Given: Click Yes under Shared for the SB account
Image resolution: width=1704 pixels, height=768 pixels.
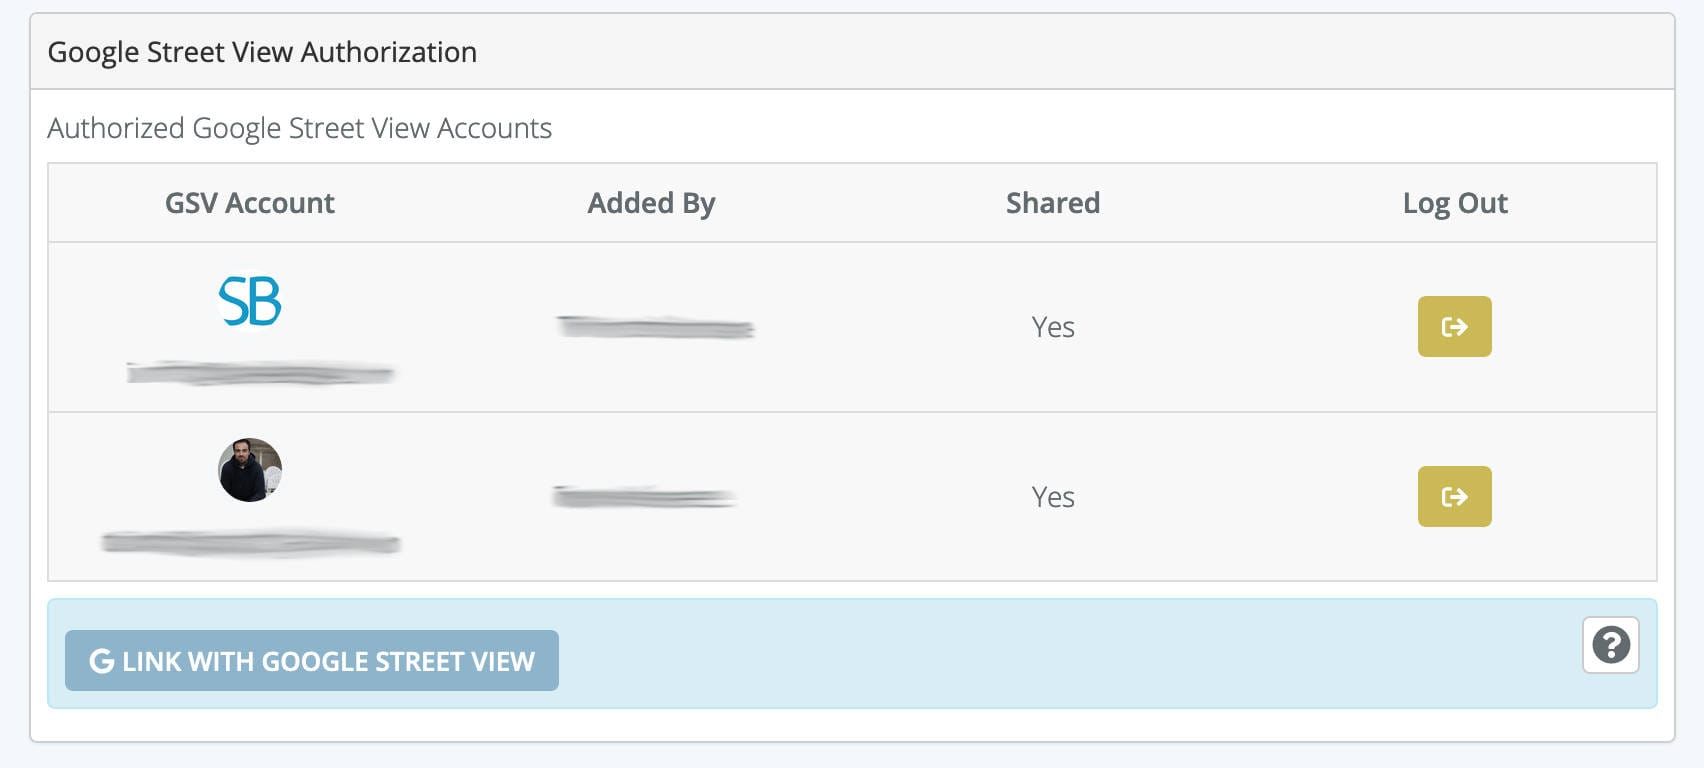Looking at the screenshot, I should (1052, 326).
